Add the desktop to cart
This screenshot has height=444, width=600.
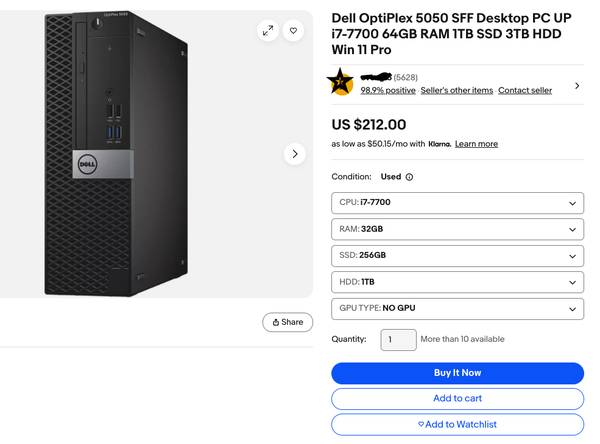point(457,398)
